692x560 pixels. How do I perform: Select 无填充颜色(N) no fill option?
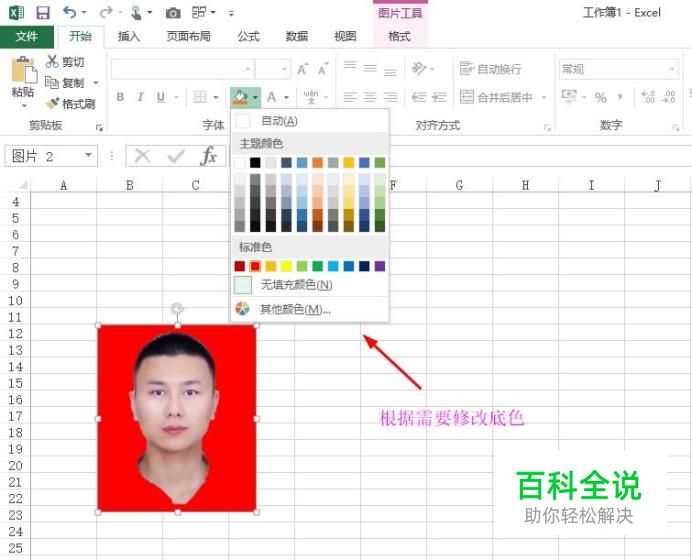click(310, 285)
